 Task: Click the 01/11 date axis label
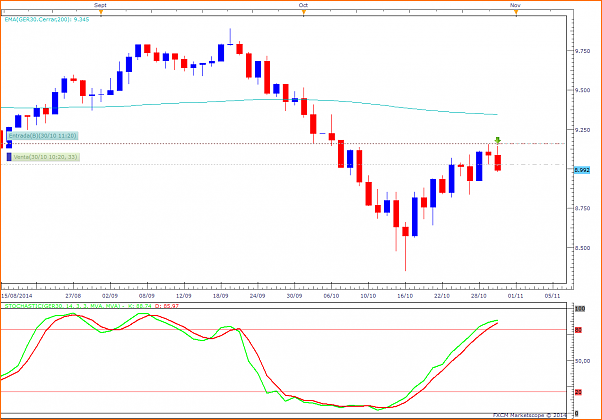(516, 296)
